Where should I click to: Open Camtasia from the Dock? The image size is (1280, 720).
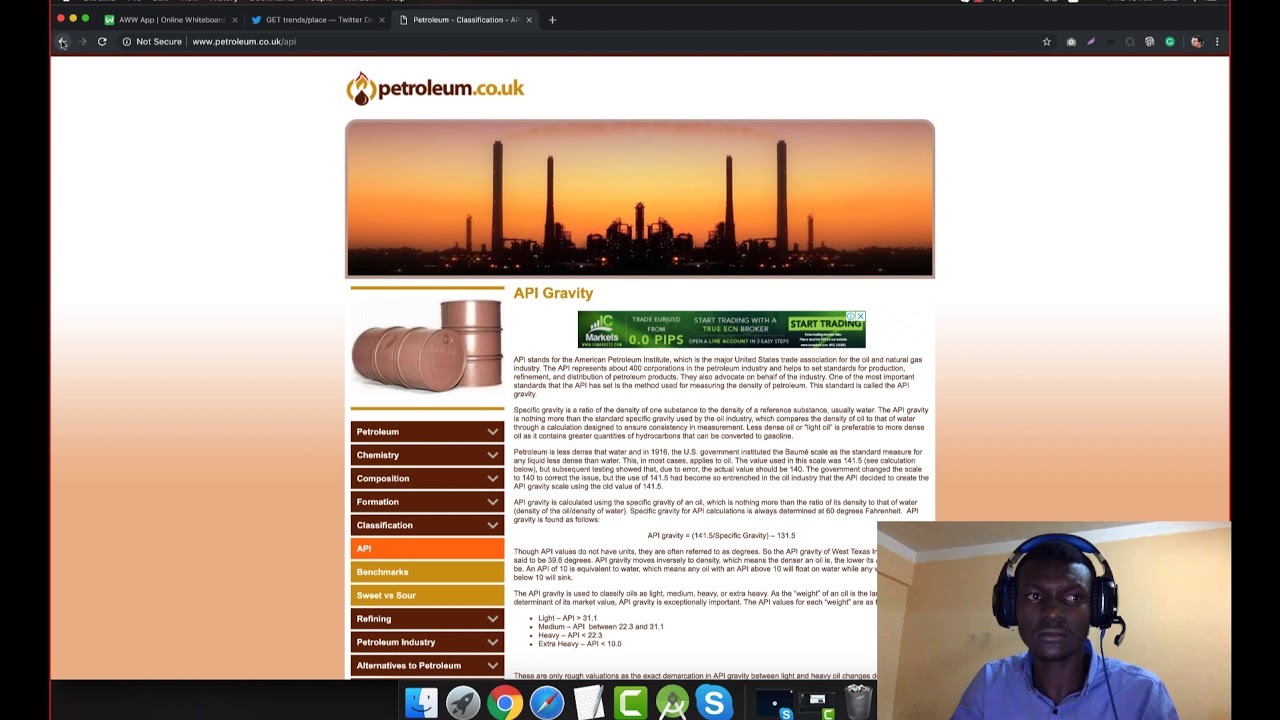631,703
